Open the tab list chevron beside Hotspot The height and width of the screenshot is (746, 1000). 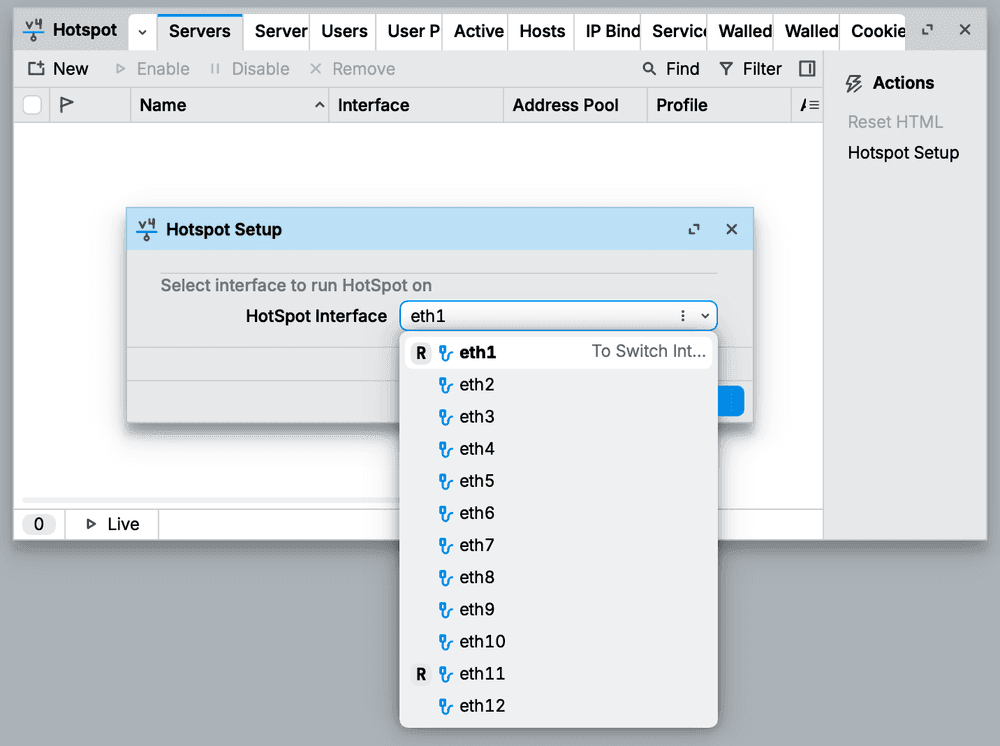coord(143,32)
